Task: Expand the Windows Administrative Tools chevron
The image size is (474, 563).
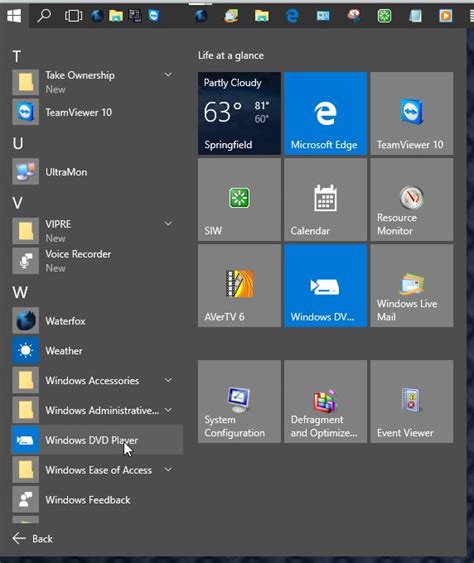Action: [x=168, y=410]
